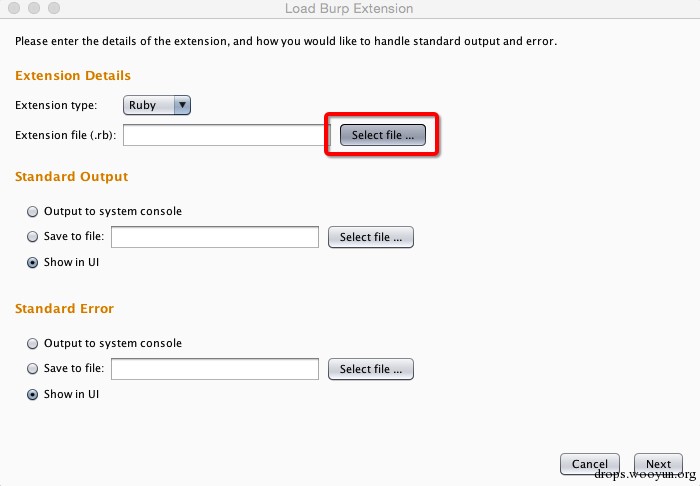Screen dimensions: 700x486
Task: Select Standard Output 'Output to system console'
Action: [x=34, y=211]
